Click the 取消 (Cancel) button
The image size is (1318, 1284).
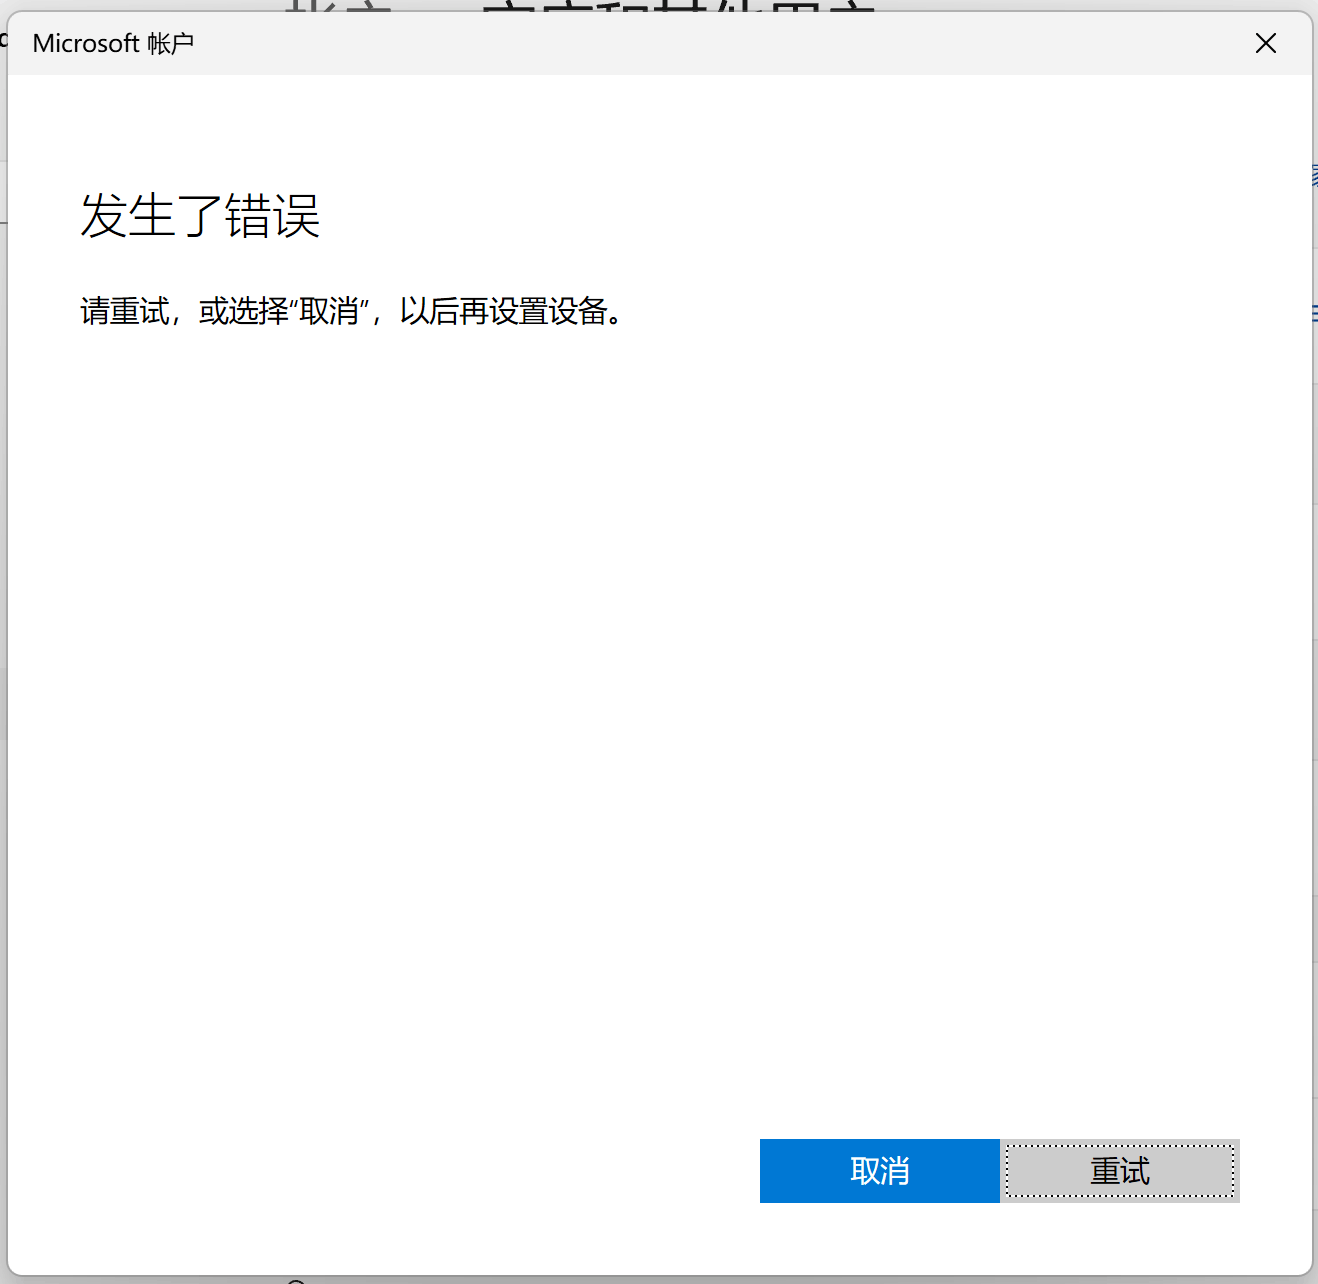(879, 1170)
